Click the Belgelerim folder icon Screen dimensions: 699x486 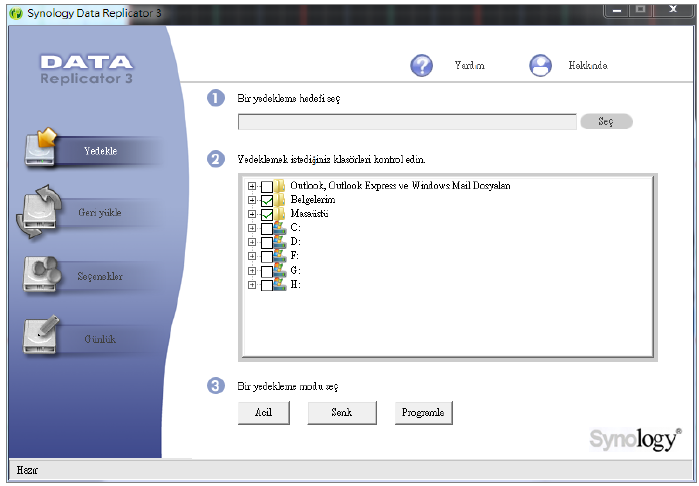click(280, 200)
